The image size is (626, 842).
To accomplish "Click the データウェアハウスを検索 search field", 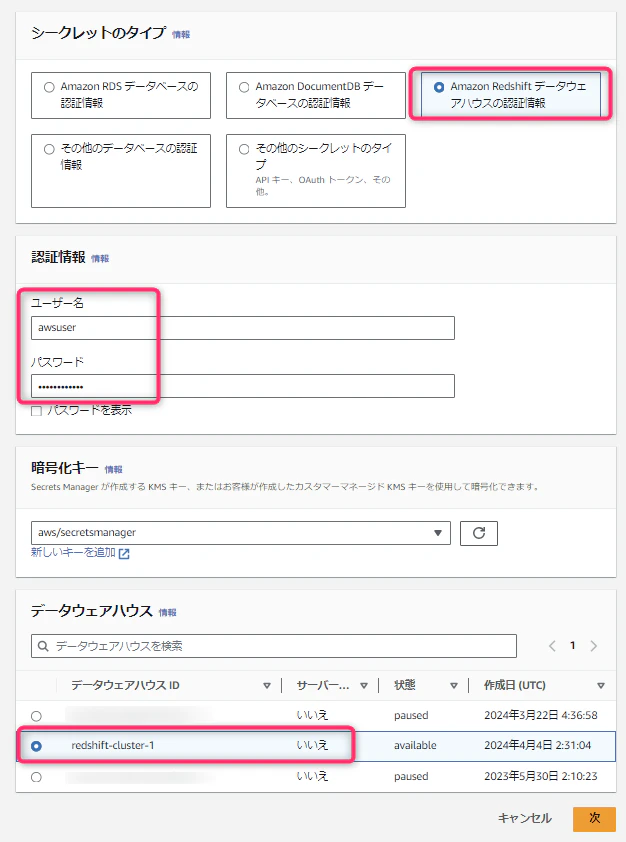I will 274,646.
